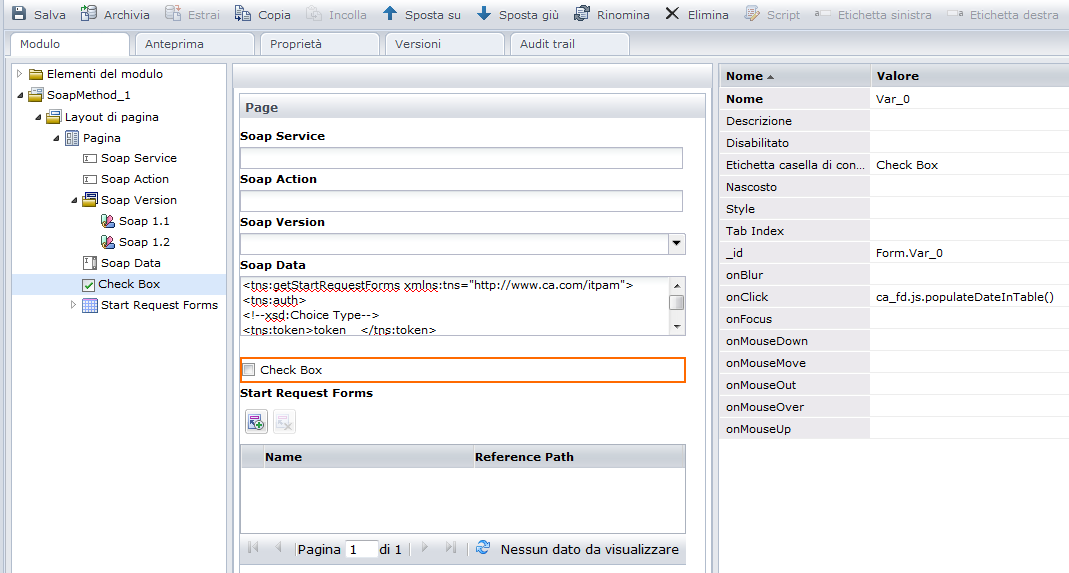Click Etichetta sinistra toolbar button

tap(873, 14)
